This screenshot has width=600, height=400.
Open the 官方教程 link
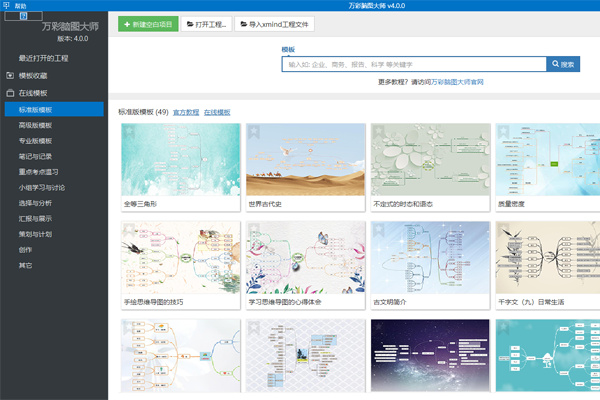coord(186,112)
